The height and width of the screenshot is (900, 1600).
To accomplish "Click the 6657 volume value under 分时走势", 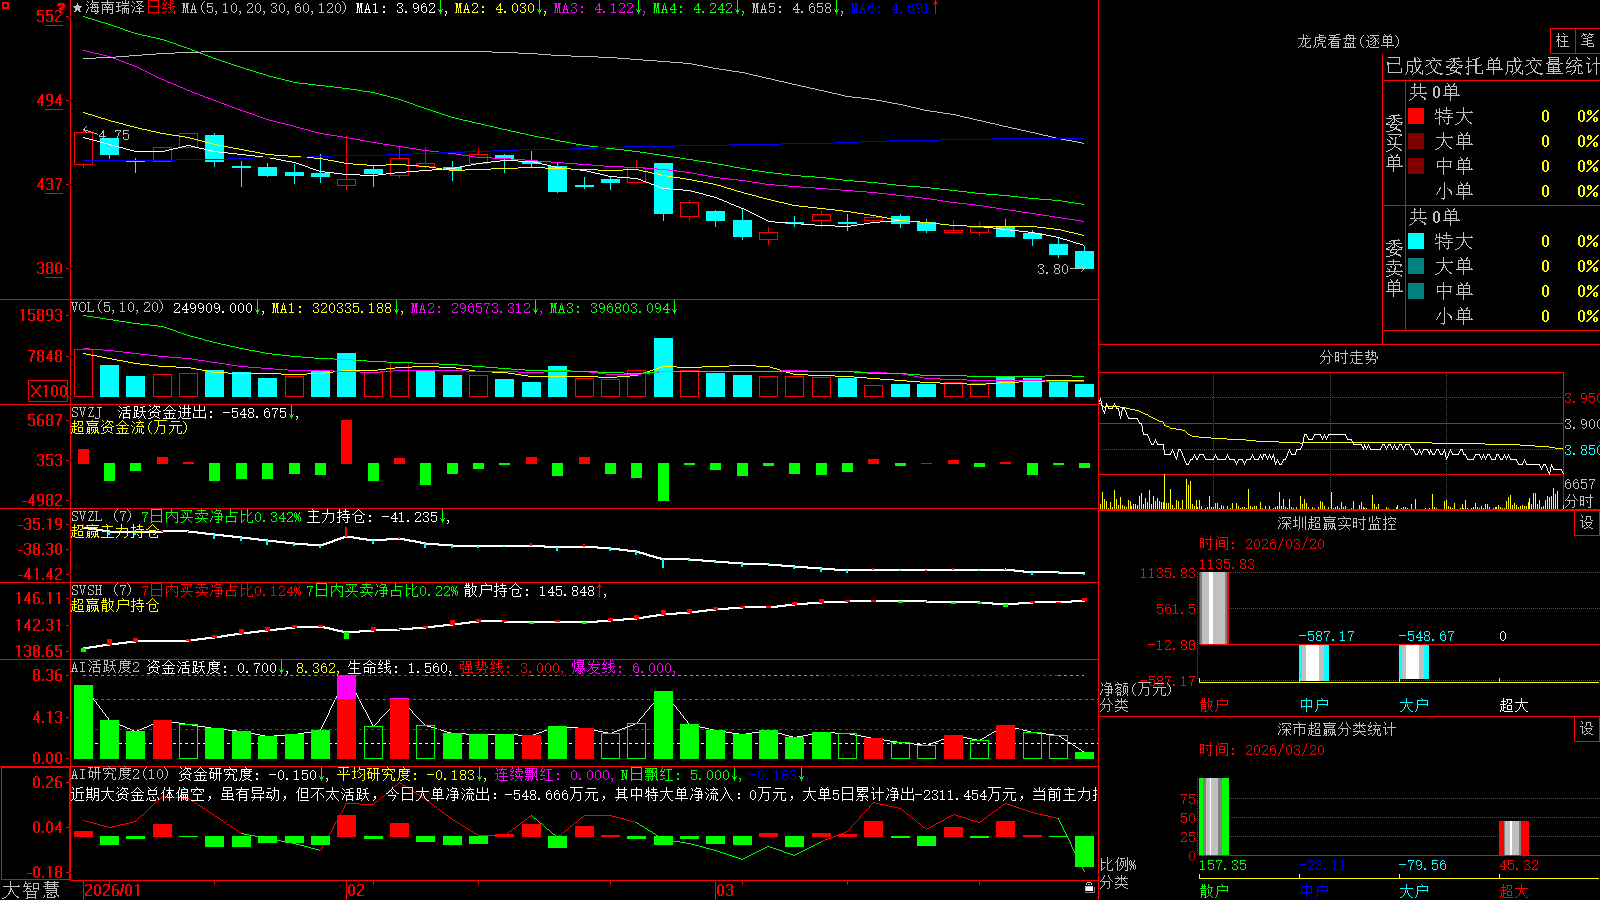I will 1580,484.
